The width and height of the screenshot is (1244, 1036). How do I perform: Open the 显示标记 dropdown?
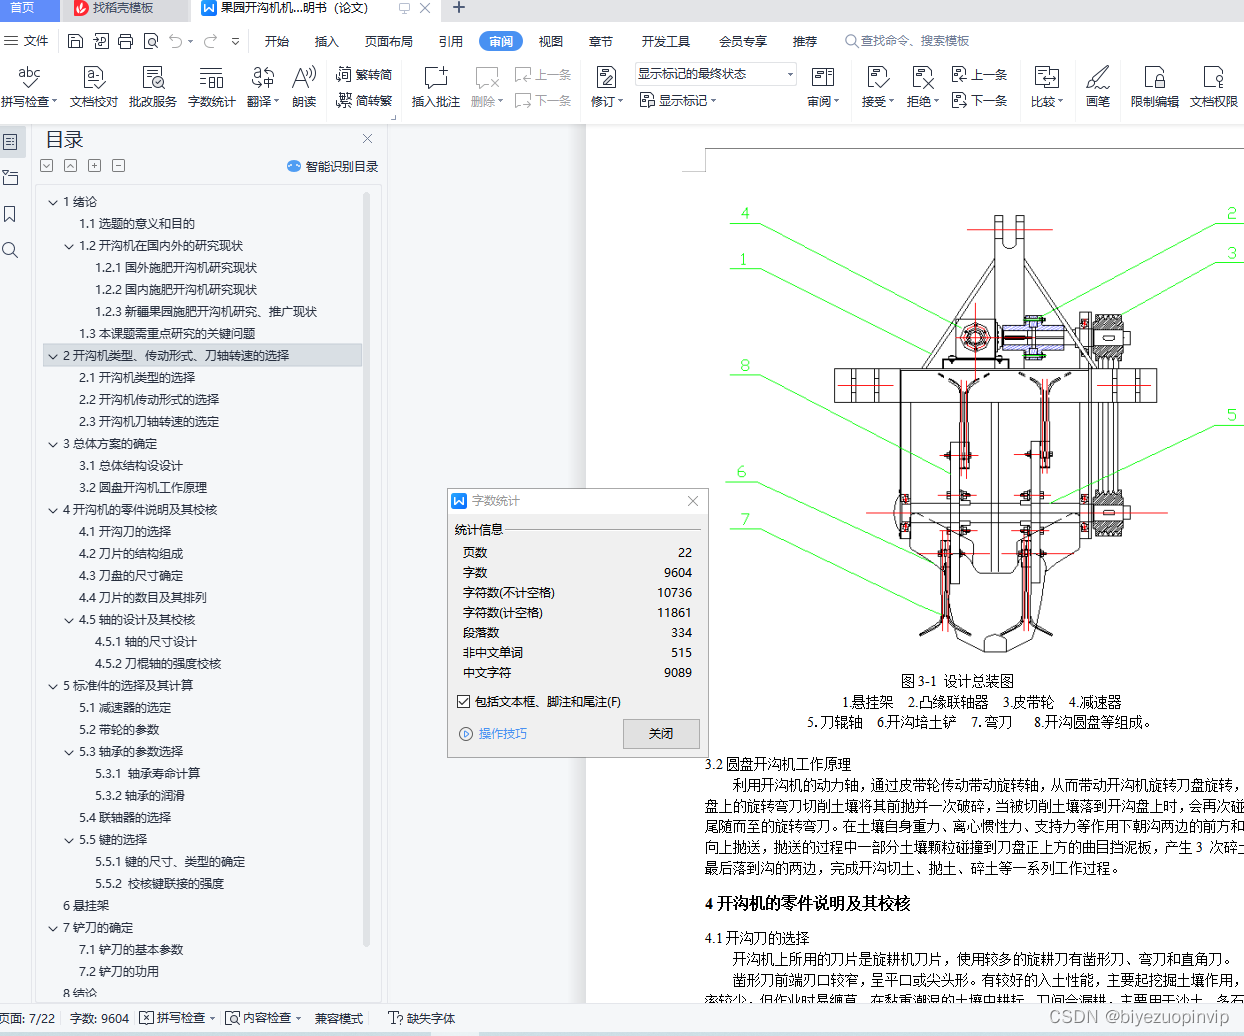click(678, 100)
